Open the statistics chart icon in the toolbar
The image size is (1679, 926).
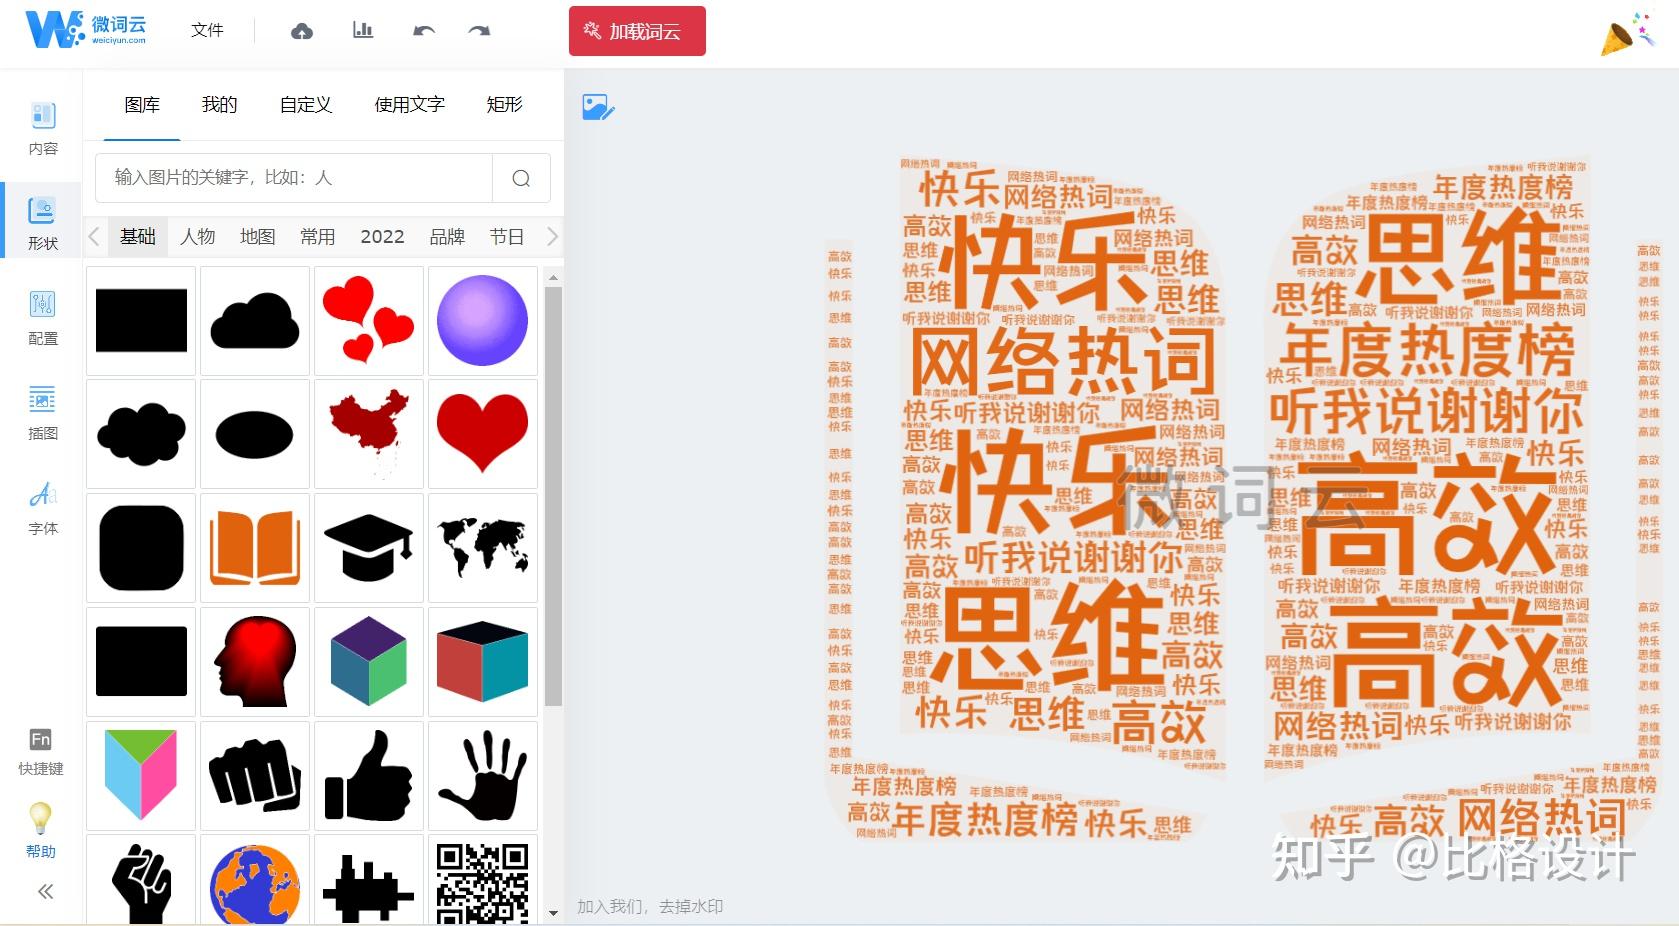coord(362,31)
